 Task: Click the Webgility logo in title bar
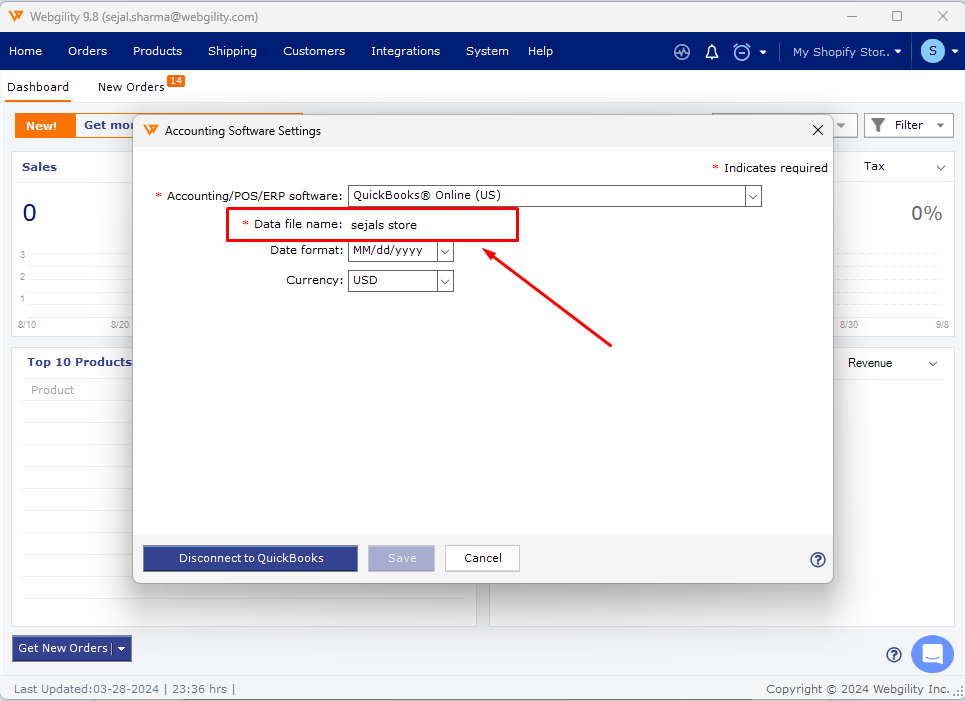[x=16, y=16]
